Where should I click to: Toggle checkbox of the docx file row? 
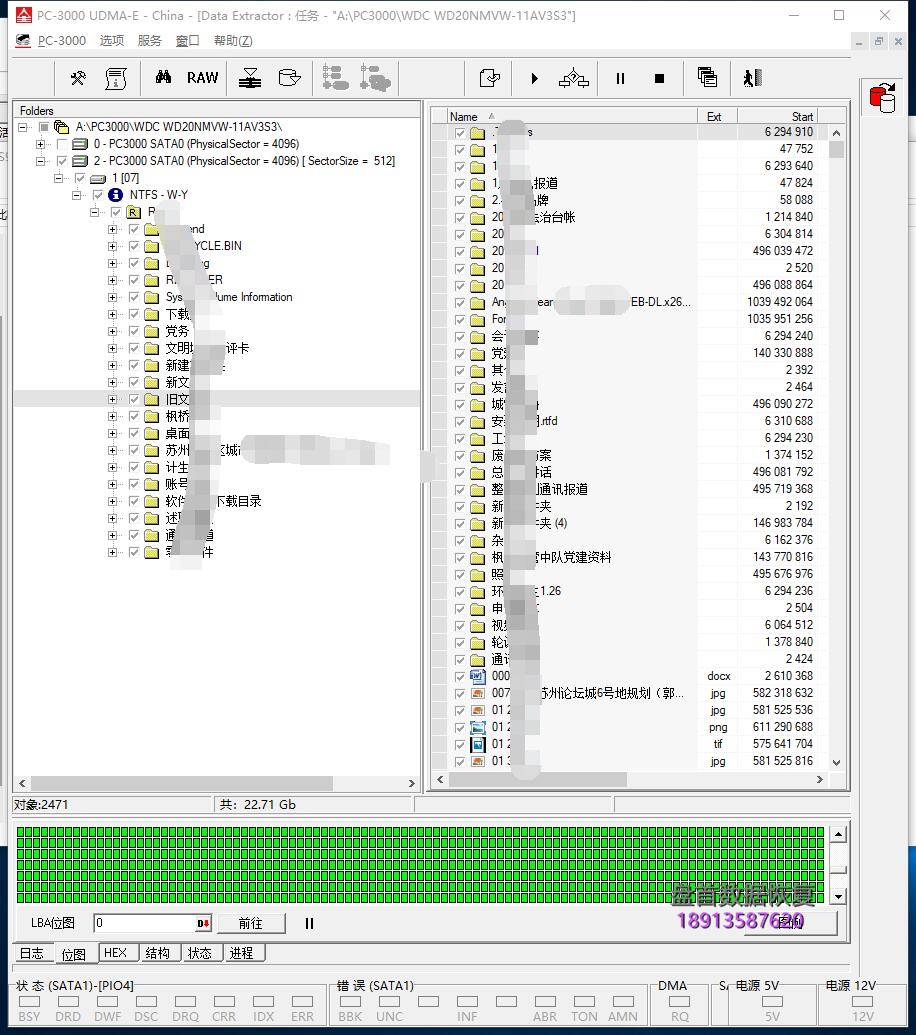[460, 677]
